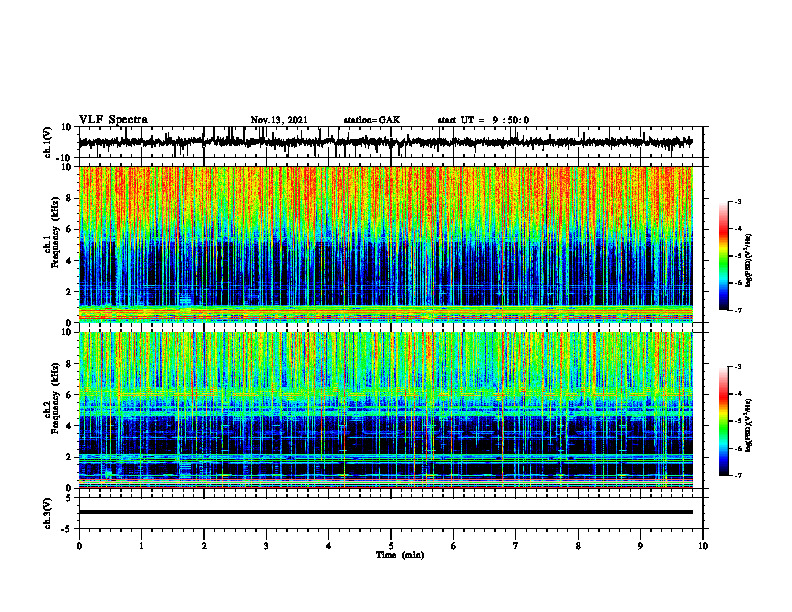Click time axis tick label "5"
This screenshot has width=792, height=612.
click(x=391, y=546)
